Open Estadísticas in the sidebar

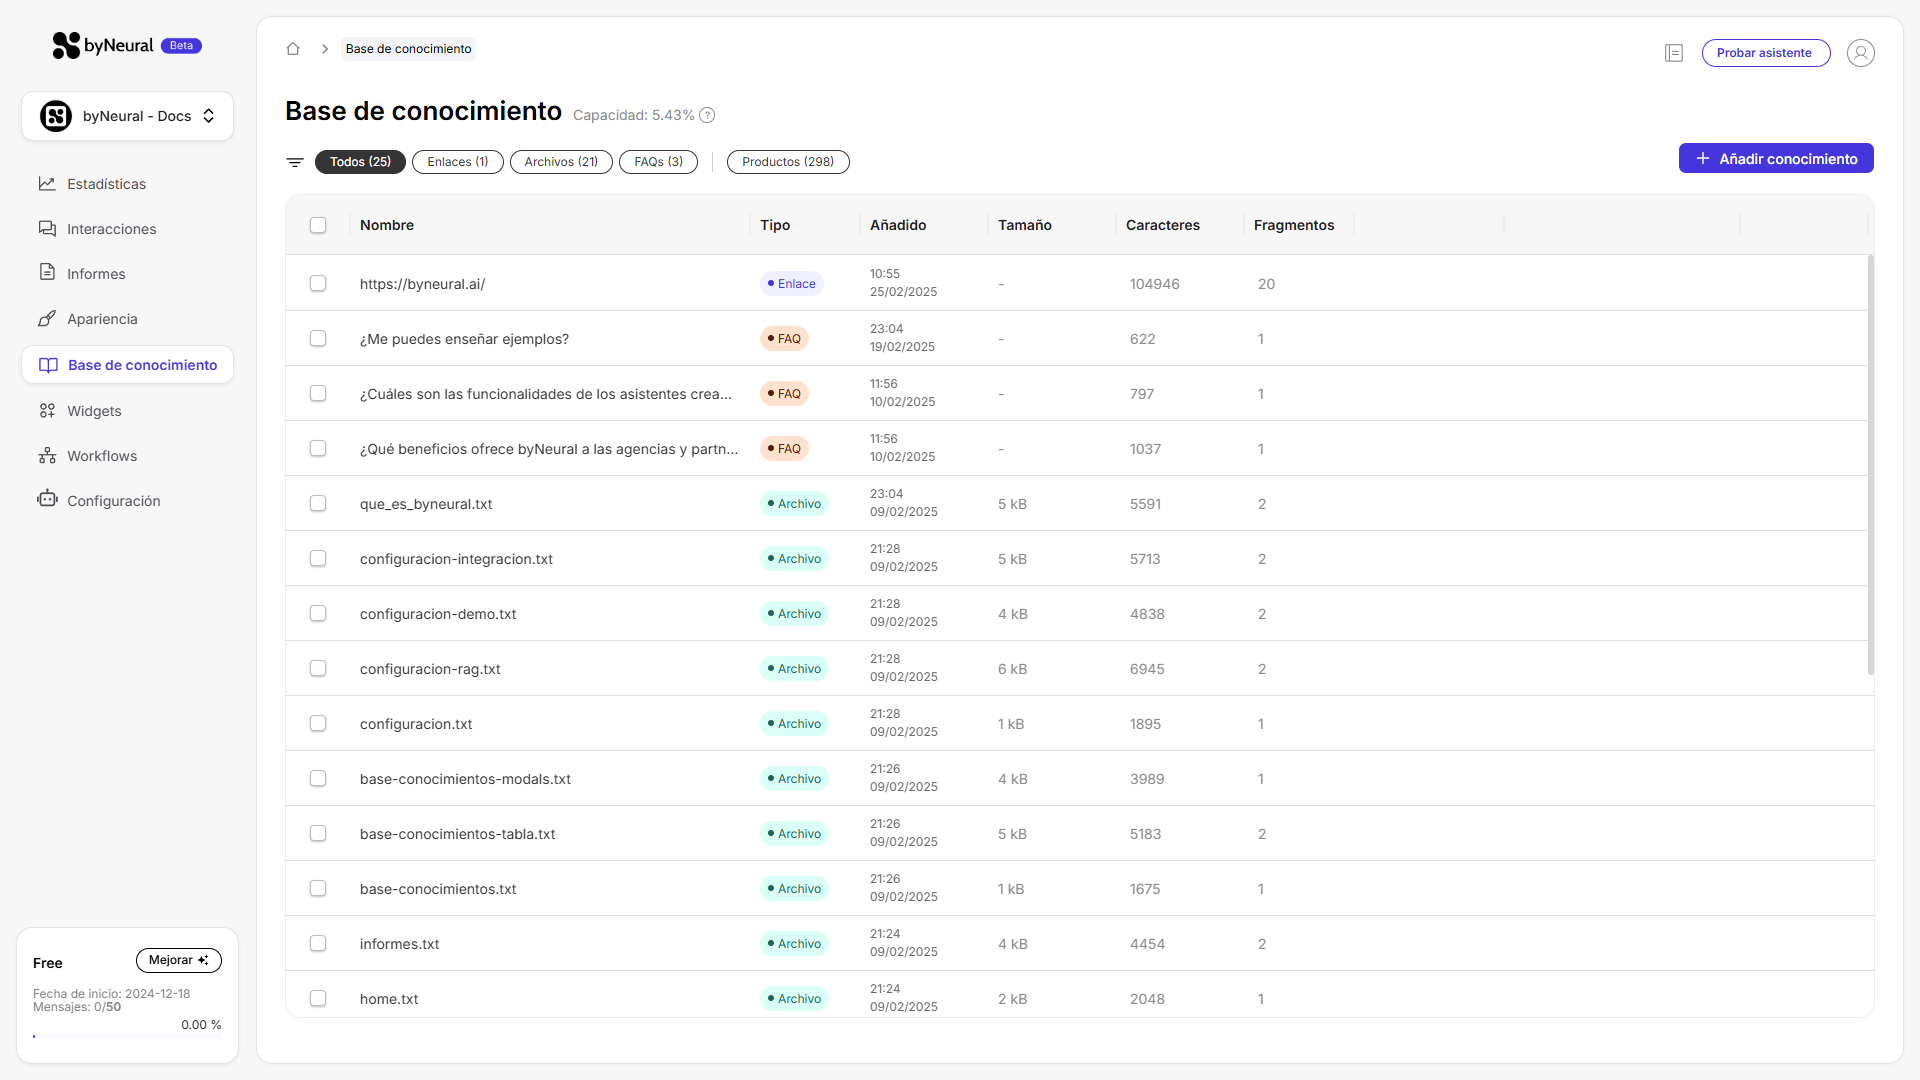106,184
